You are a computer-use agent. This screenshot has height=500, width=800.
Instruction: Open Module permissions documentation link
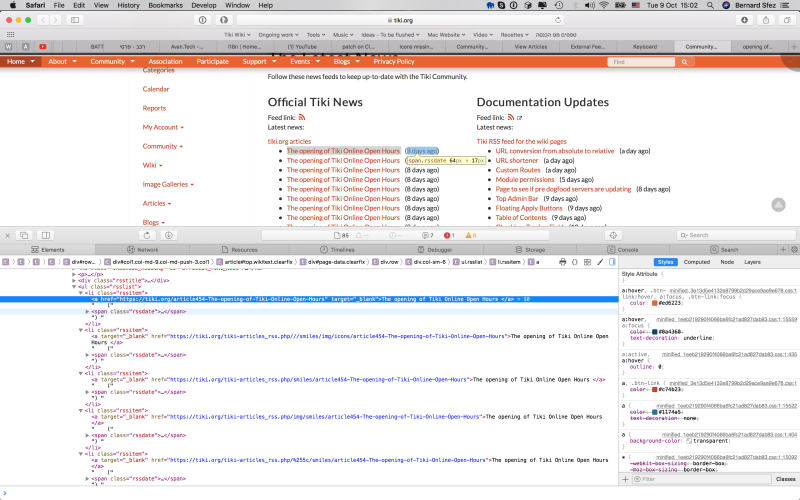click(524, 179)
